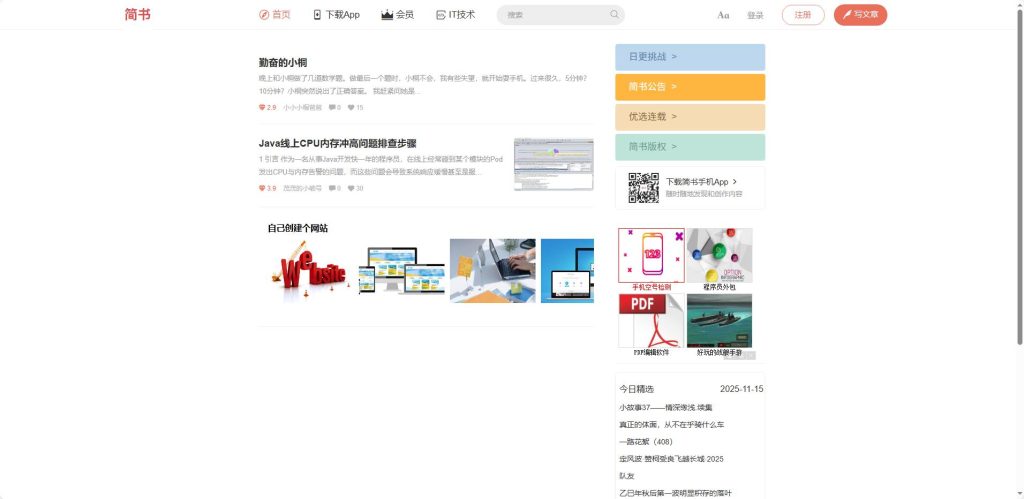This screenshot has width=1024, height=499.
Task: Click the red Website ad image
Action: (x=310, y=270)
